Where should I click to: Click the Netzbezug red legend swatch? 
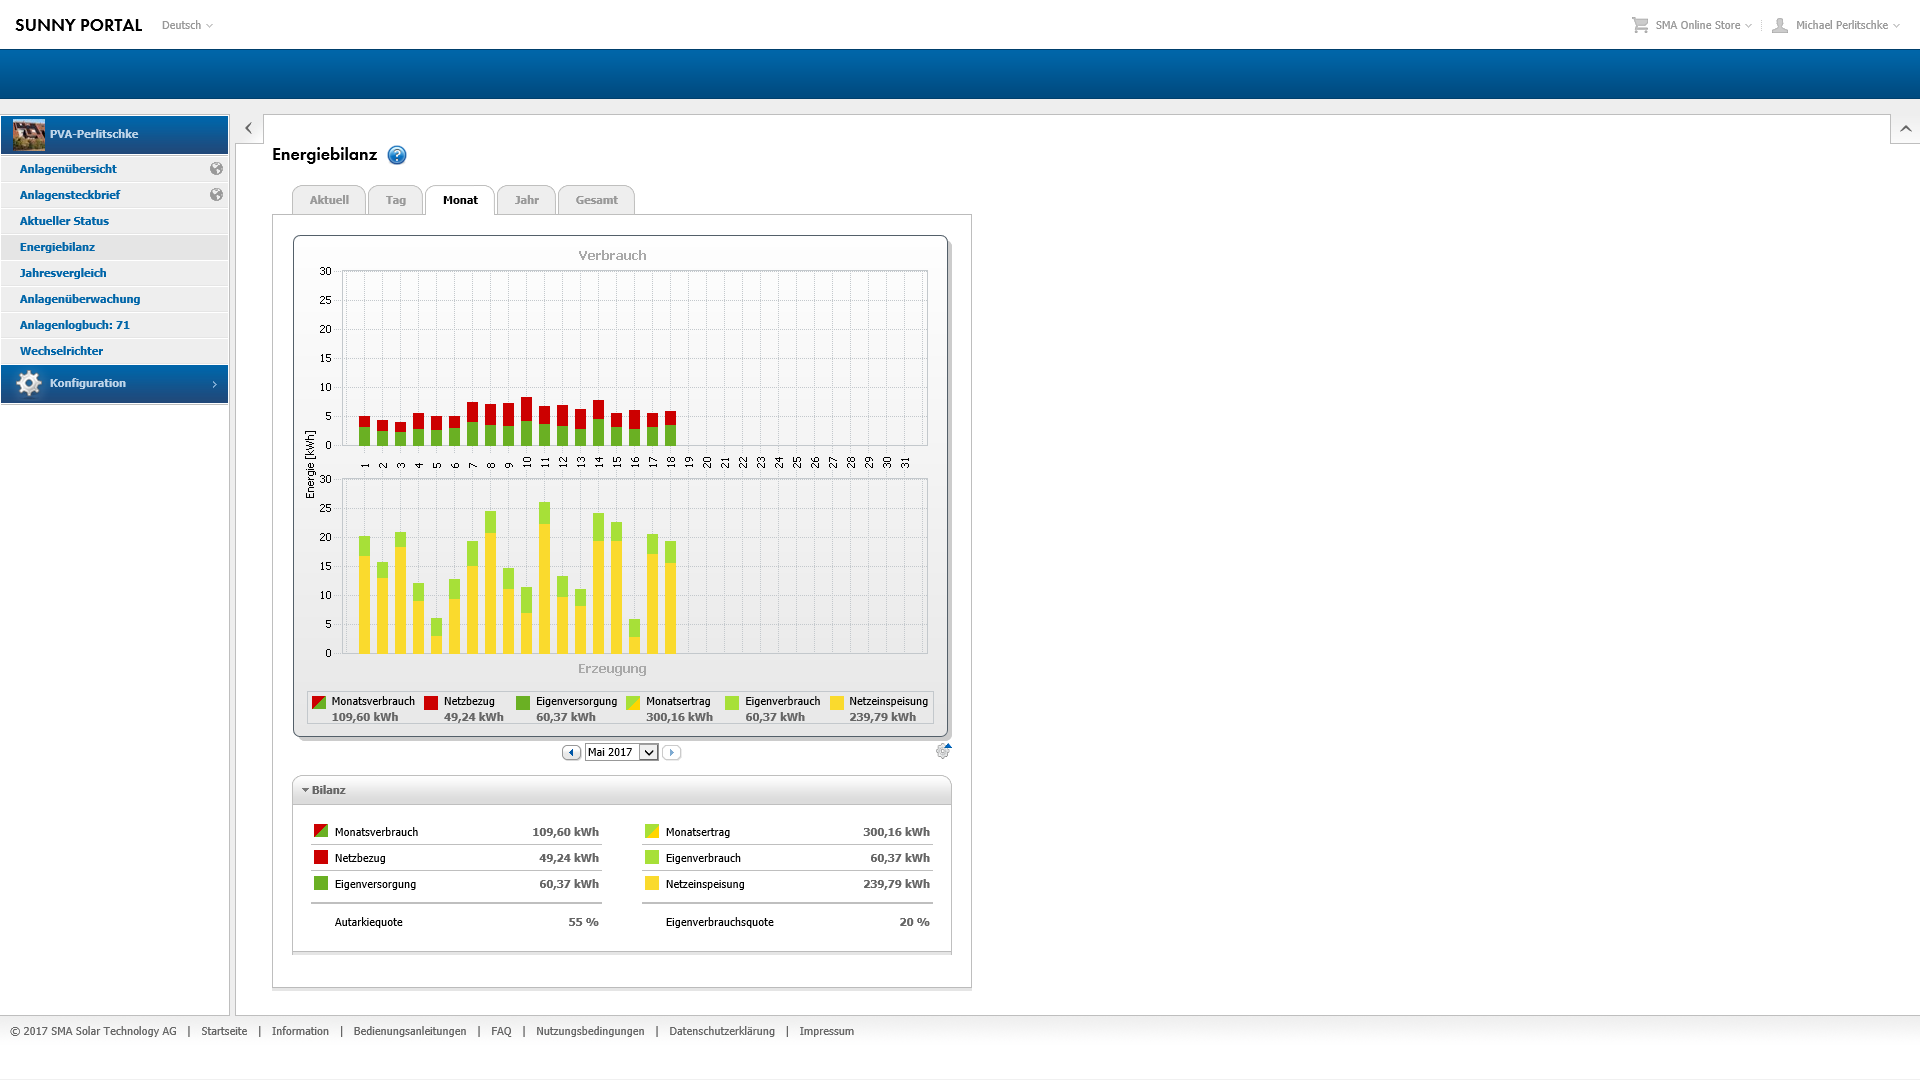coord(431,702)
